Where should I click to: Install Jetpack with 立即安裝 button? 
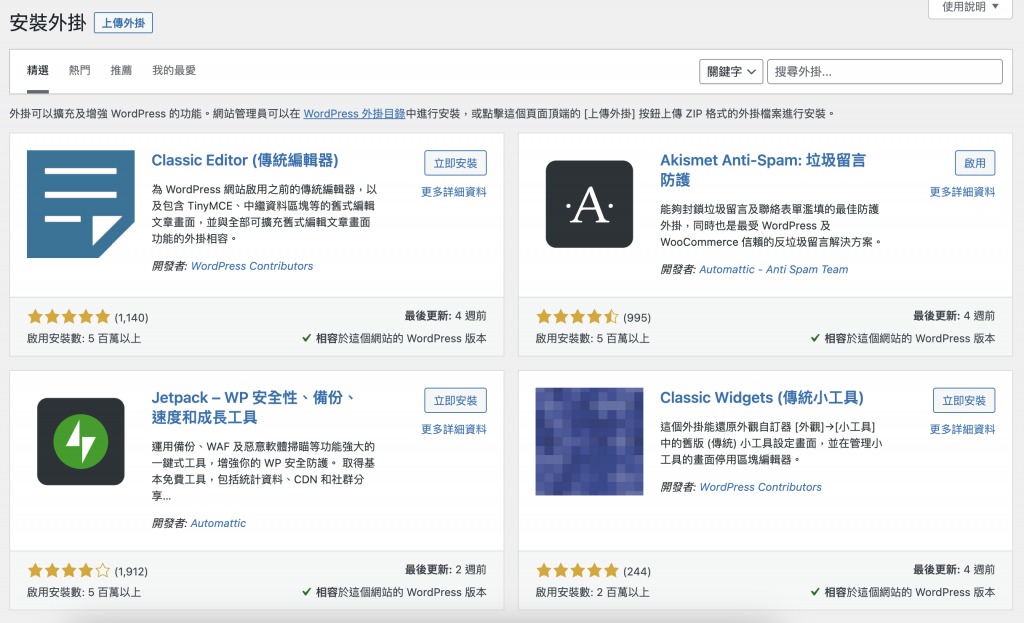point(455,400)
